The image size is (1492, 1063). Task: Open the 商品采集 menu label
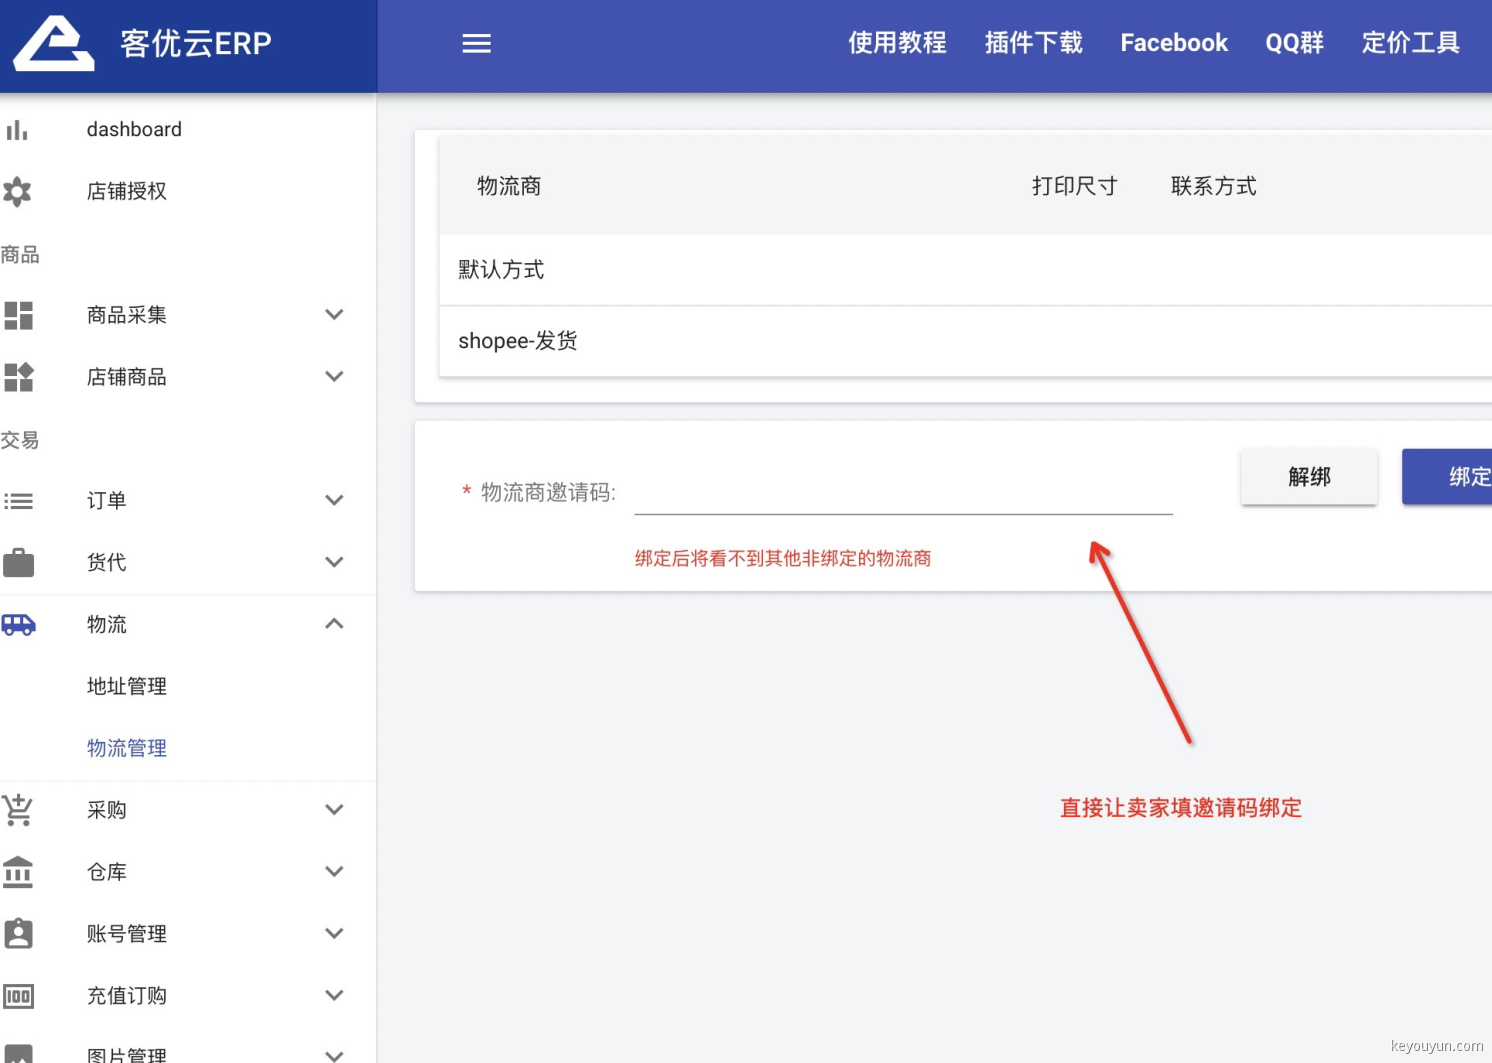127,315
